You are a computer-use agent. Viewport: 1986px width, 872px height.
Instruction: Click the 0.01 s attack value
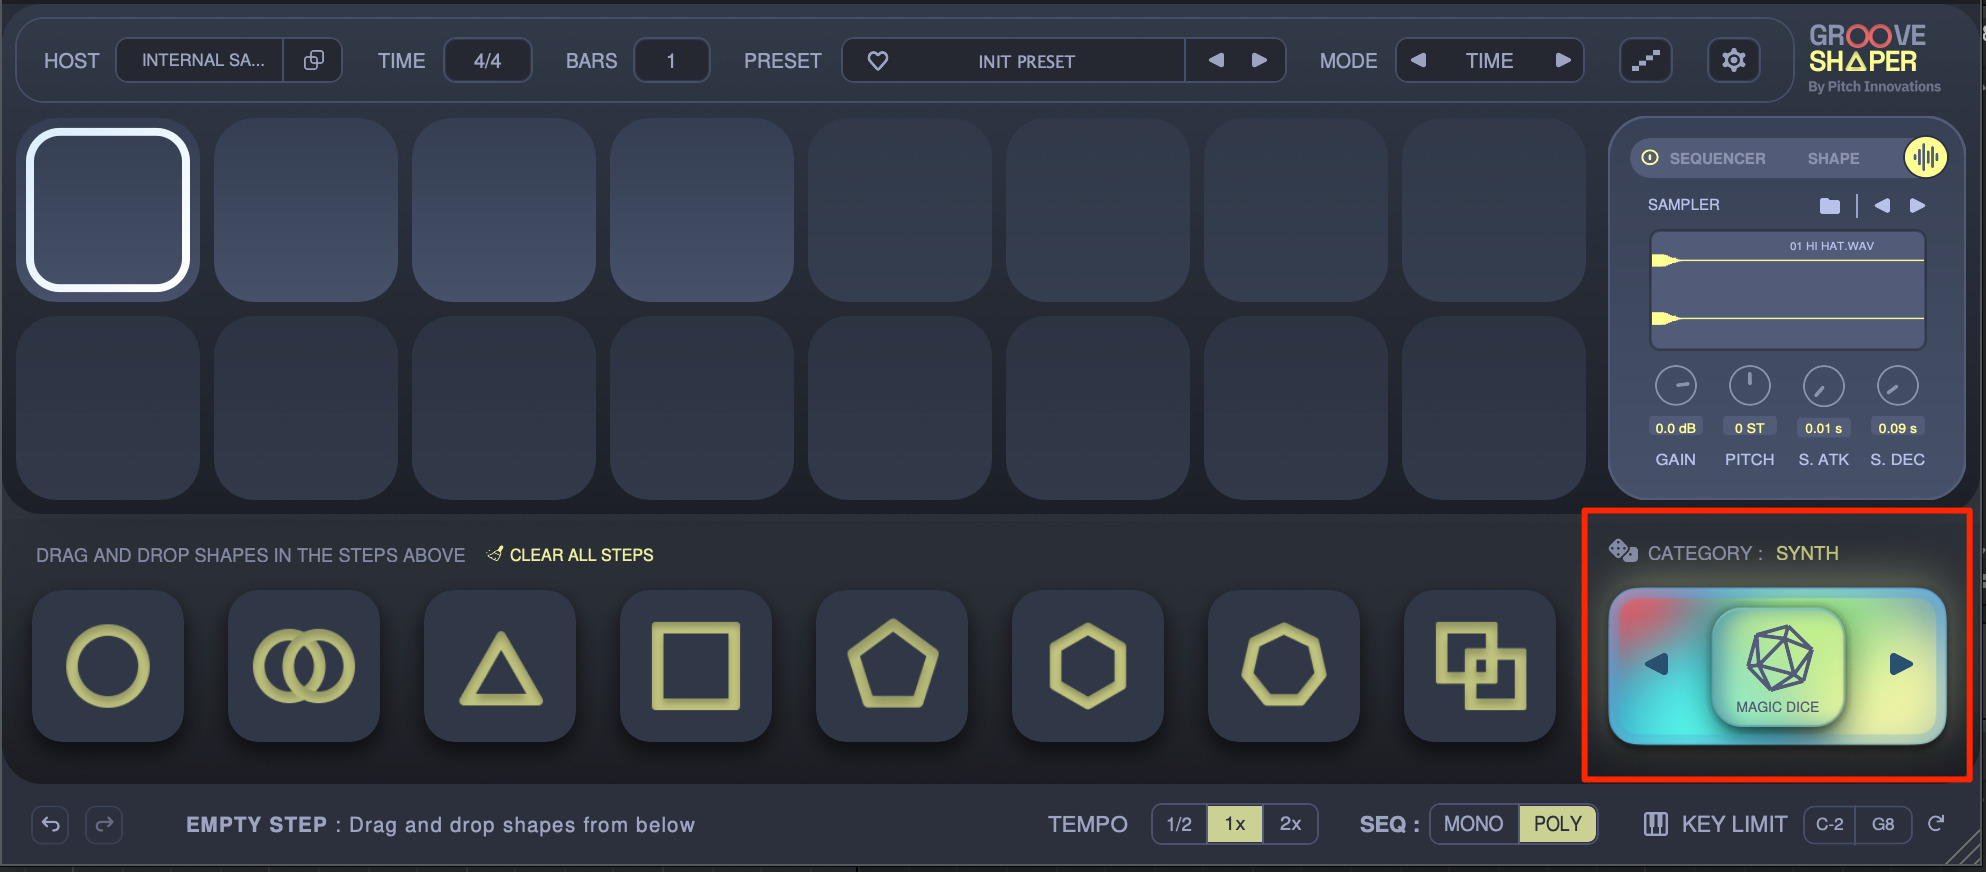point(1823,428)
